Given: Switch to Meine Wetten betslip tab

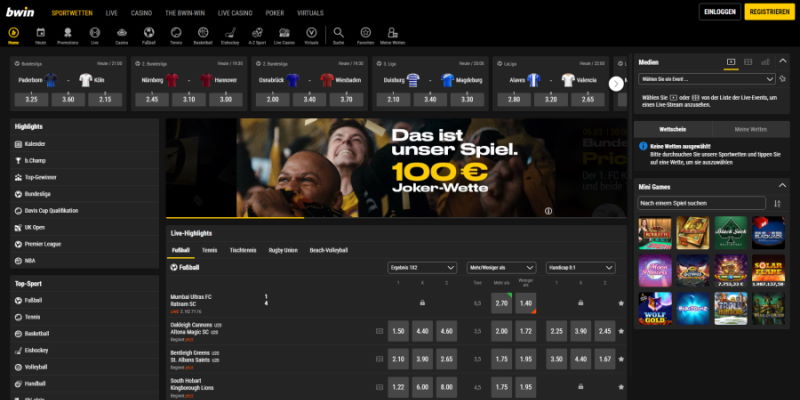Looking at the screenshot, I should click(751, 129).
